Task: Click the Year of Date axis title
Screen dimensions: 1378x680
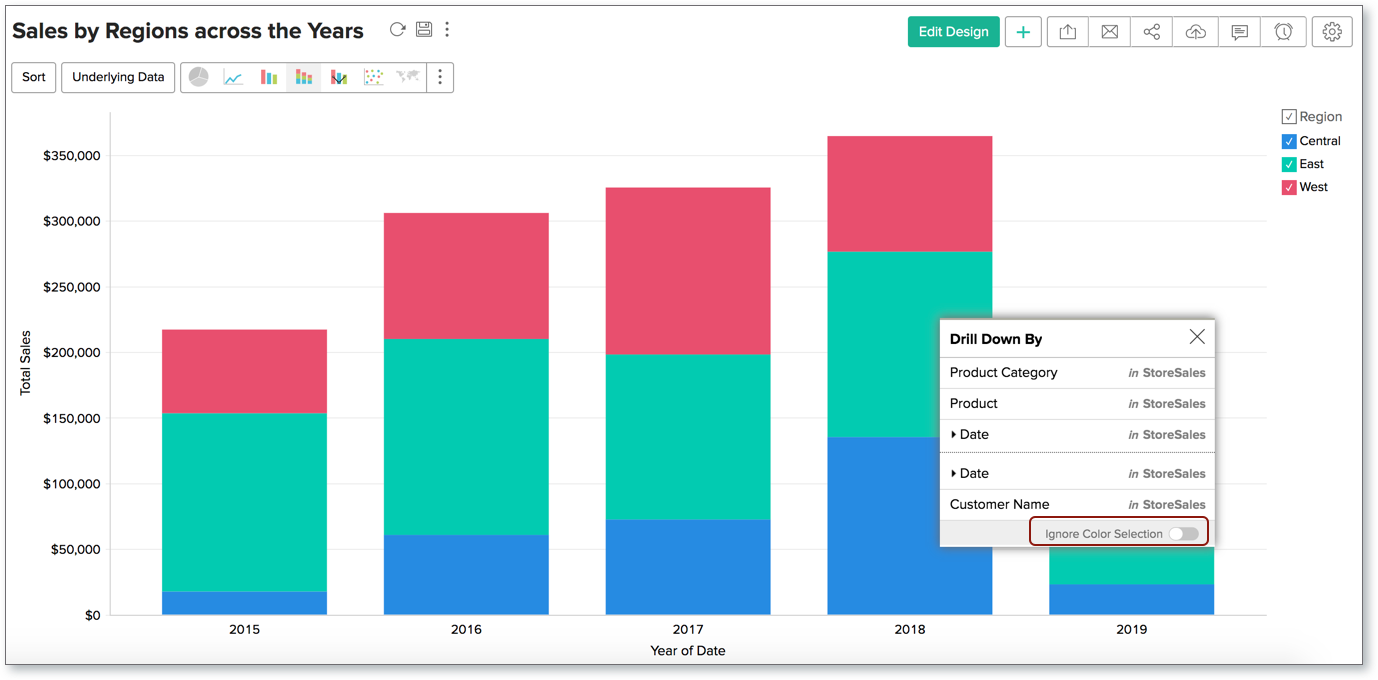Action: 688,651
